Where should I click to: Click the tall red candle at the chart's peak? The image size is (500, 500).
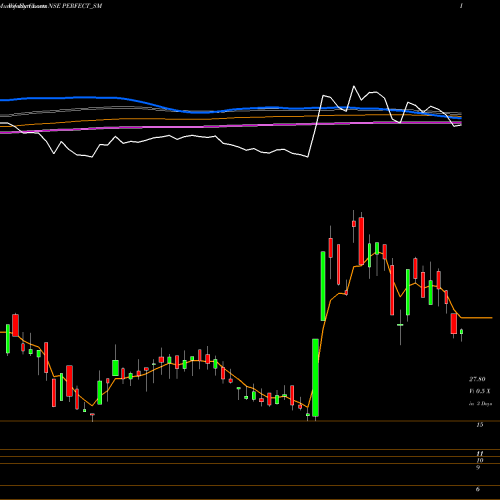pos(361,241)
